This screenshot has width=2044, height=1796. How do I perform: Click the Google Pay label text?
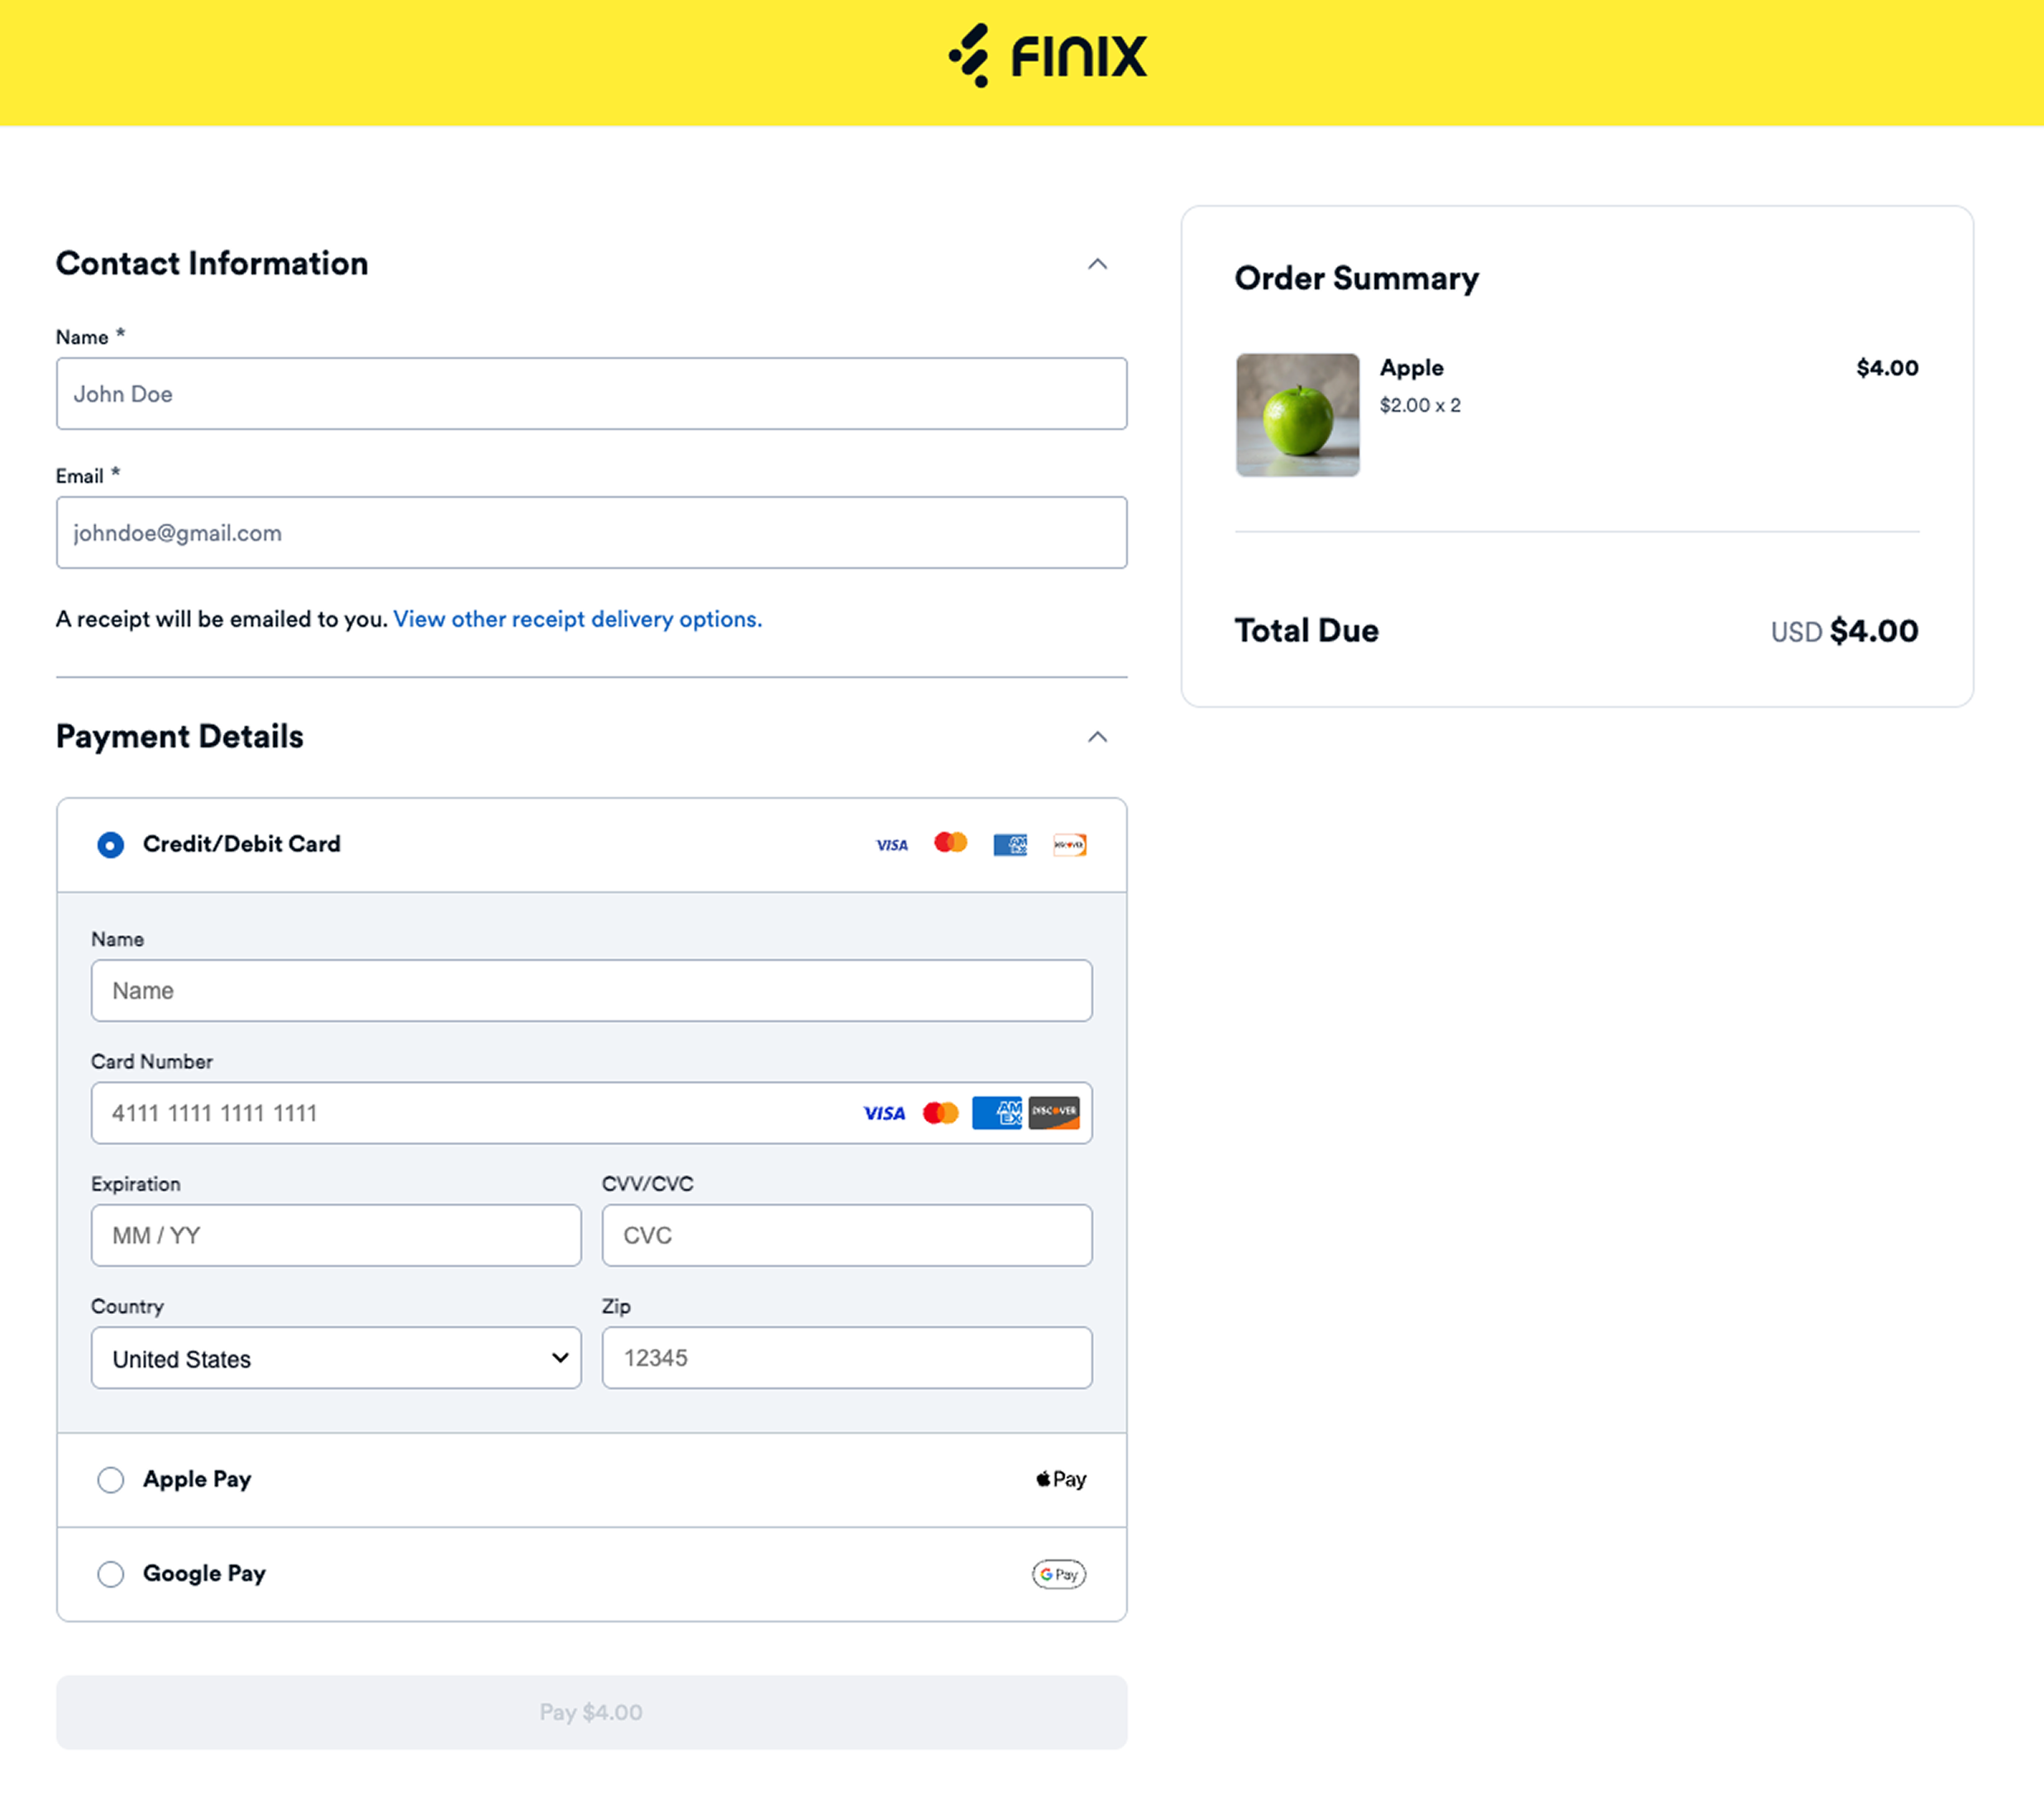(x=204, y=1574)
